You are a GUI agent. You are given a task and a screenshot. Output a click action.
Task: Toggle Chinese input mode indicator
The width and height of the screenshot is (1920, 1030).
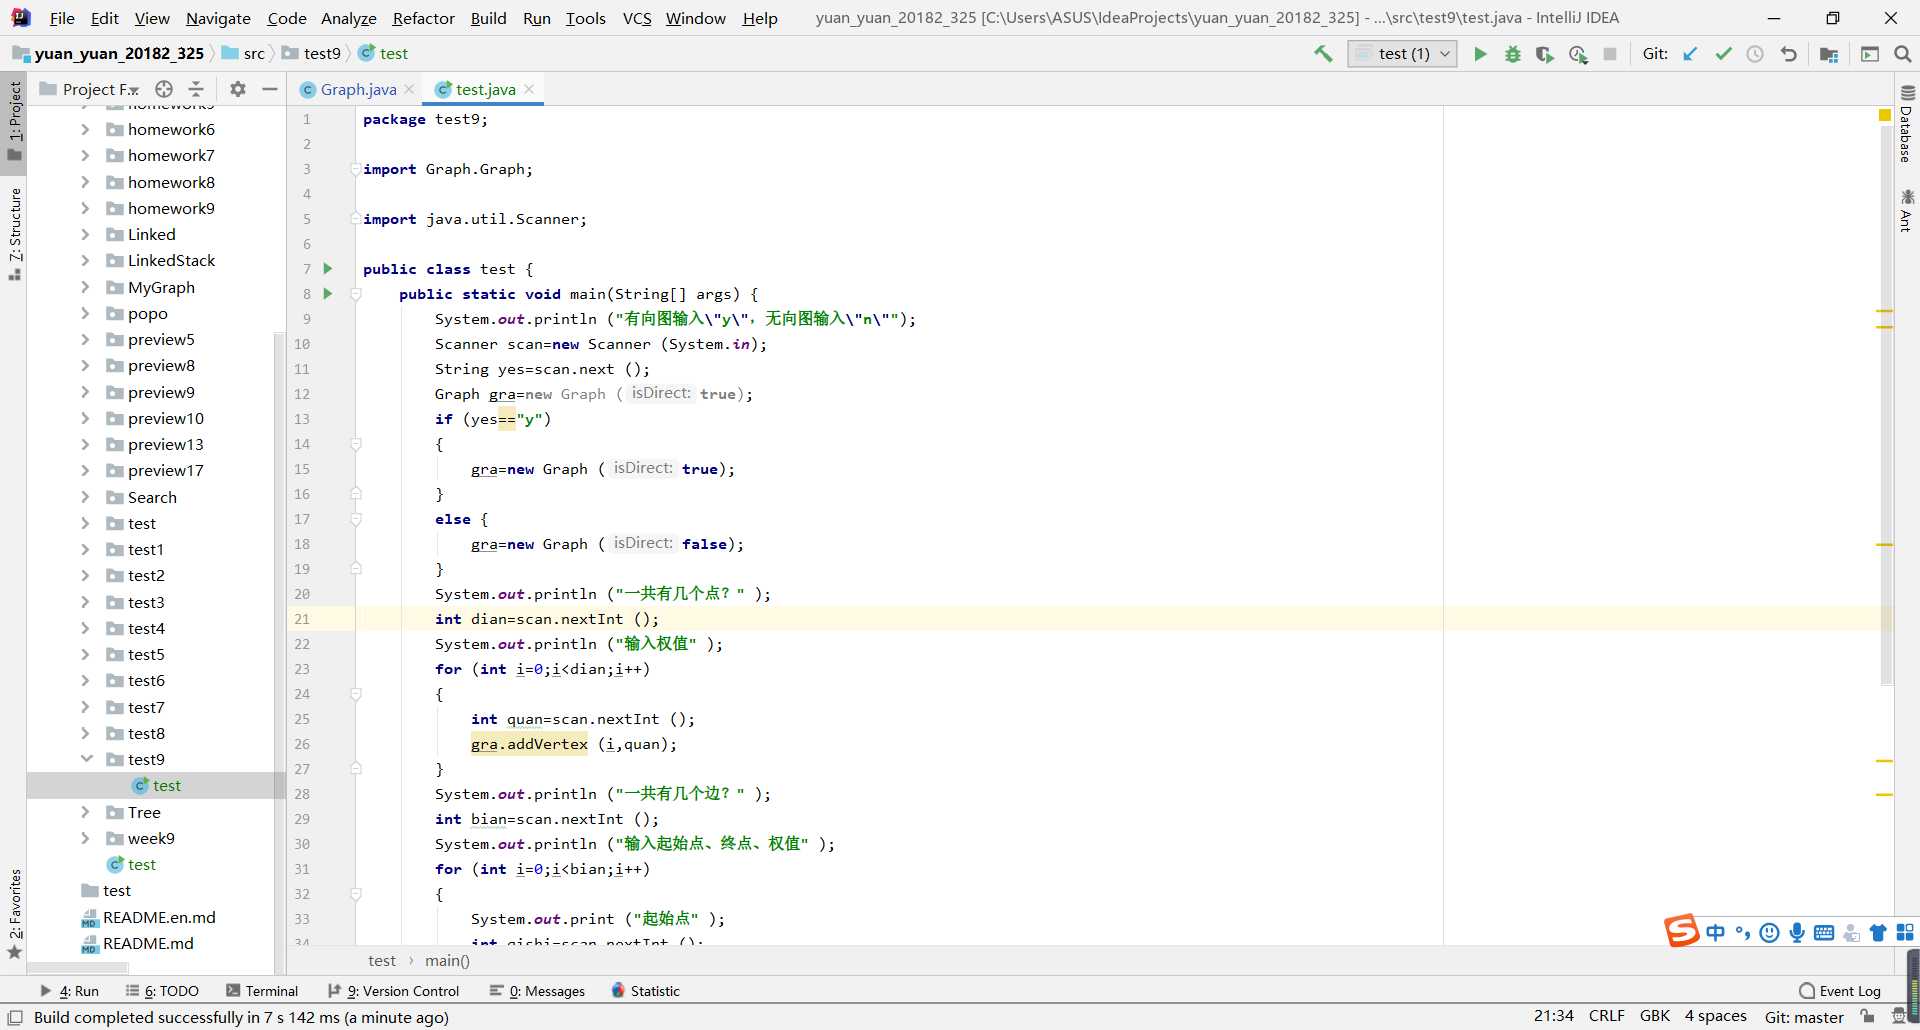(x=1716, y=933)
